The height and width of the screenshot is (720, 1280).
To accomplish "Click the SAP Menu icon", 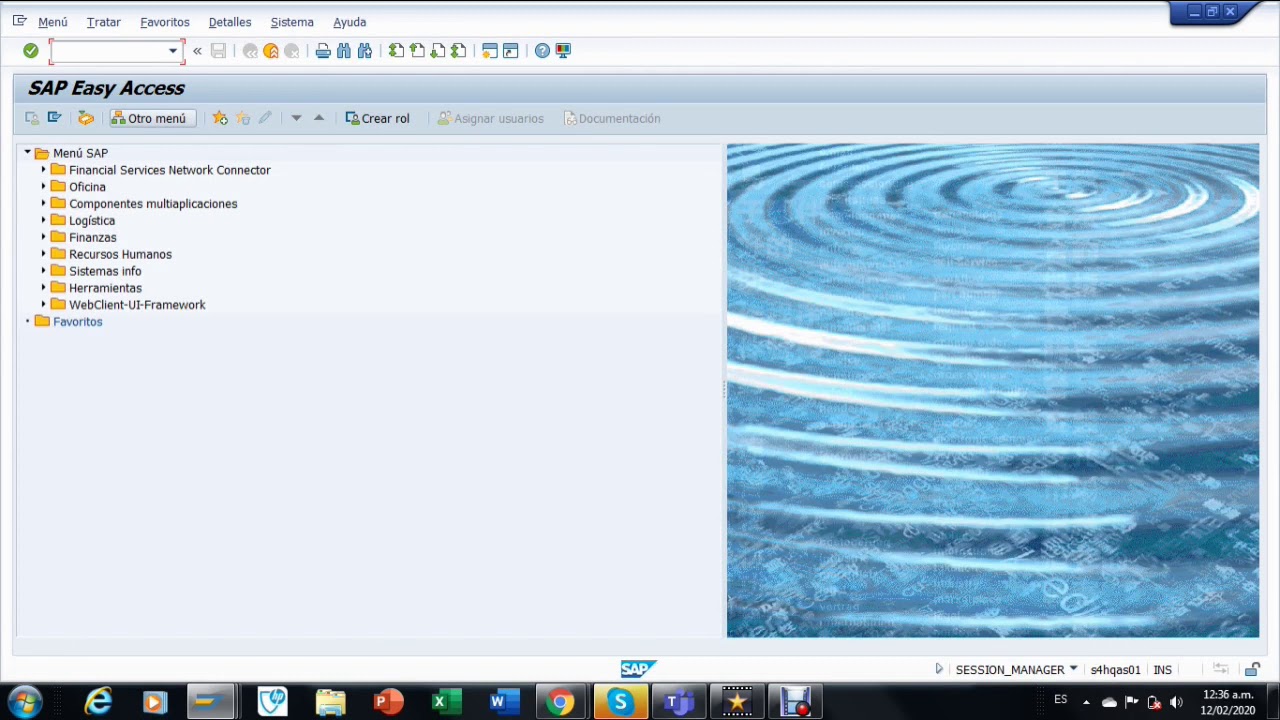I will 55,118.
